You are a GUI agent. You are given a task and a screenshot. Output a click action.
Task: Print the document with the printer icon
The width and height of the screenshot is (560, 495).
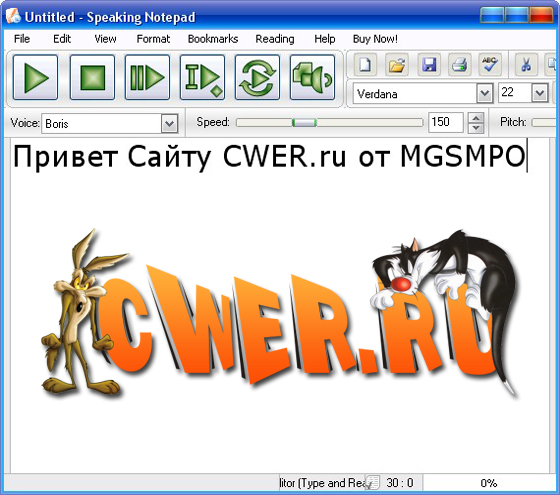click(x=459, y=65)
